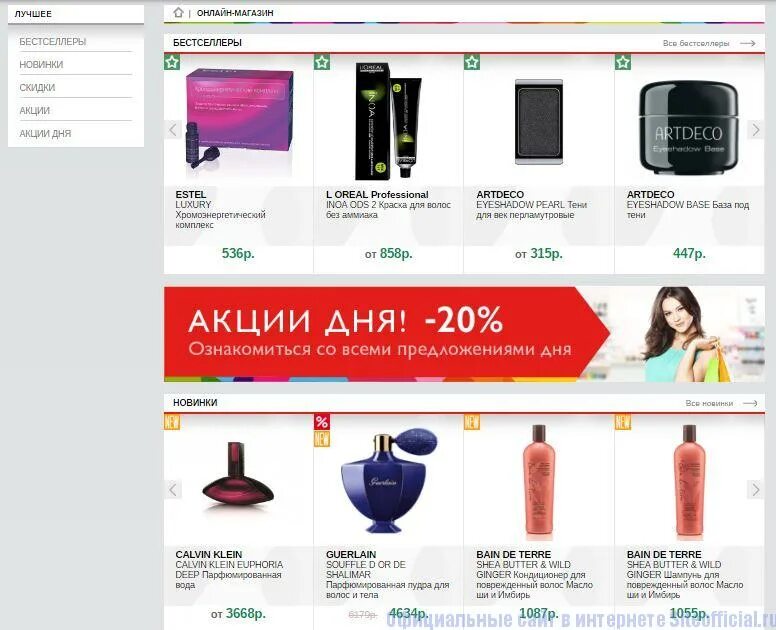The width and height of the screenshot is (776, 630).
Task: Open the Guerlain blue perfume bottle image
Action: coord(389,480)
